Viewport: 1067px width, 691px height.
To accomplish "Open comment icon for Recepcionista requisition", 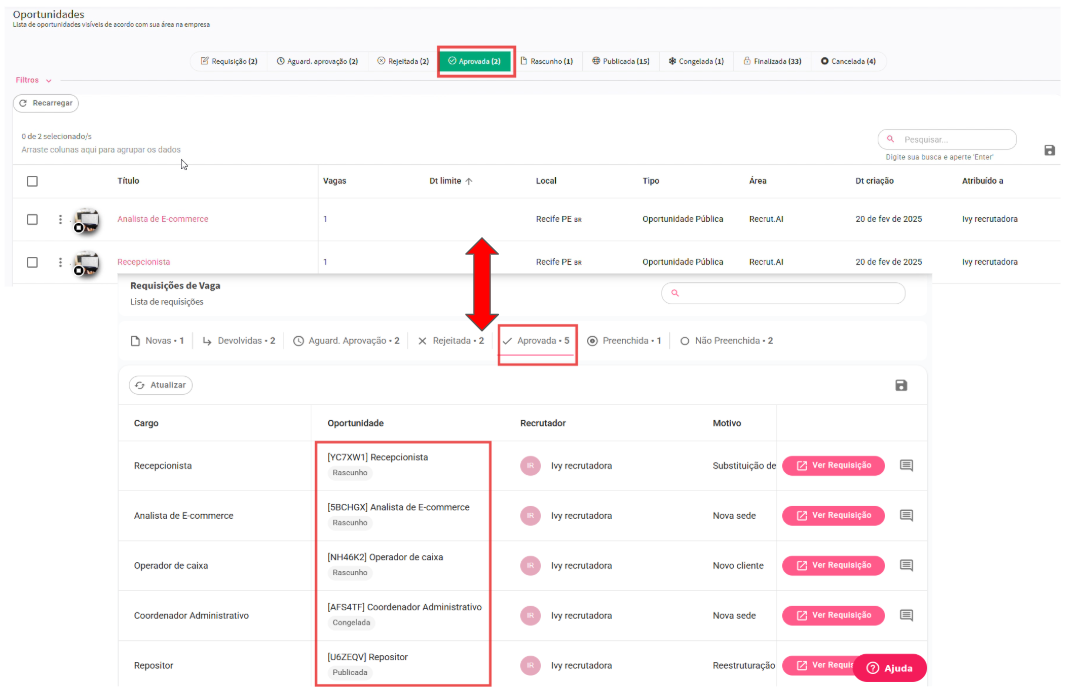I will click(x=906, y=465).
